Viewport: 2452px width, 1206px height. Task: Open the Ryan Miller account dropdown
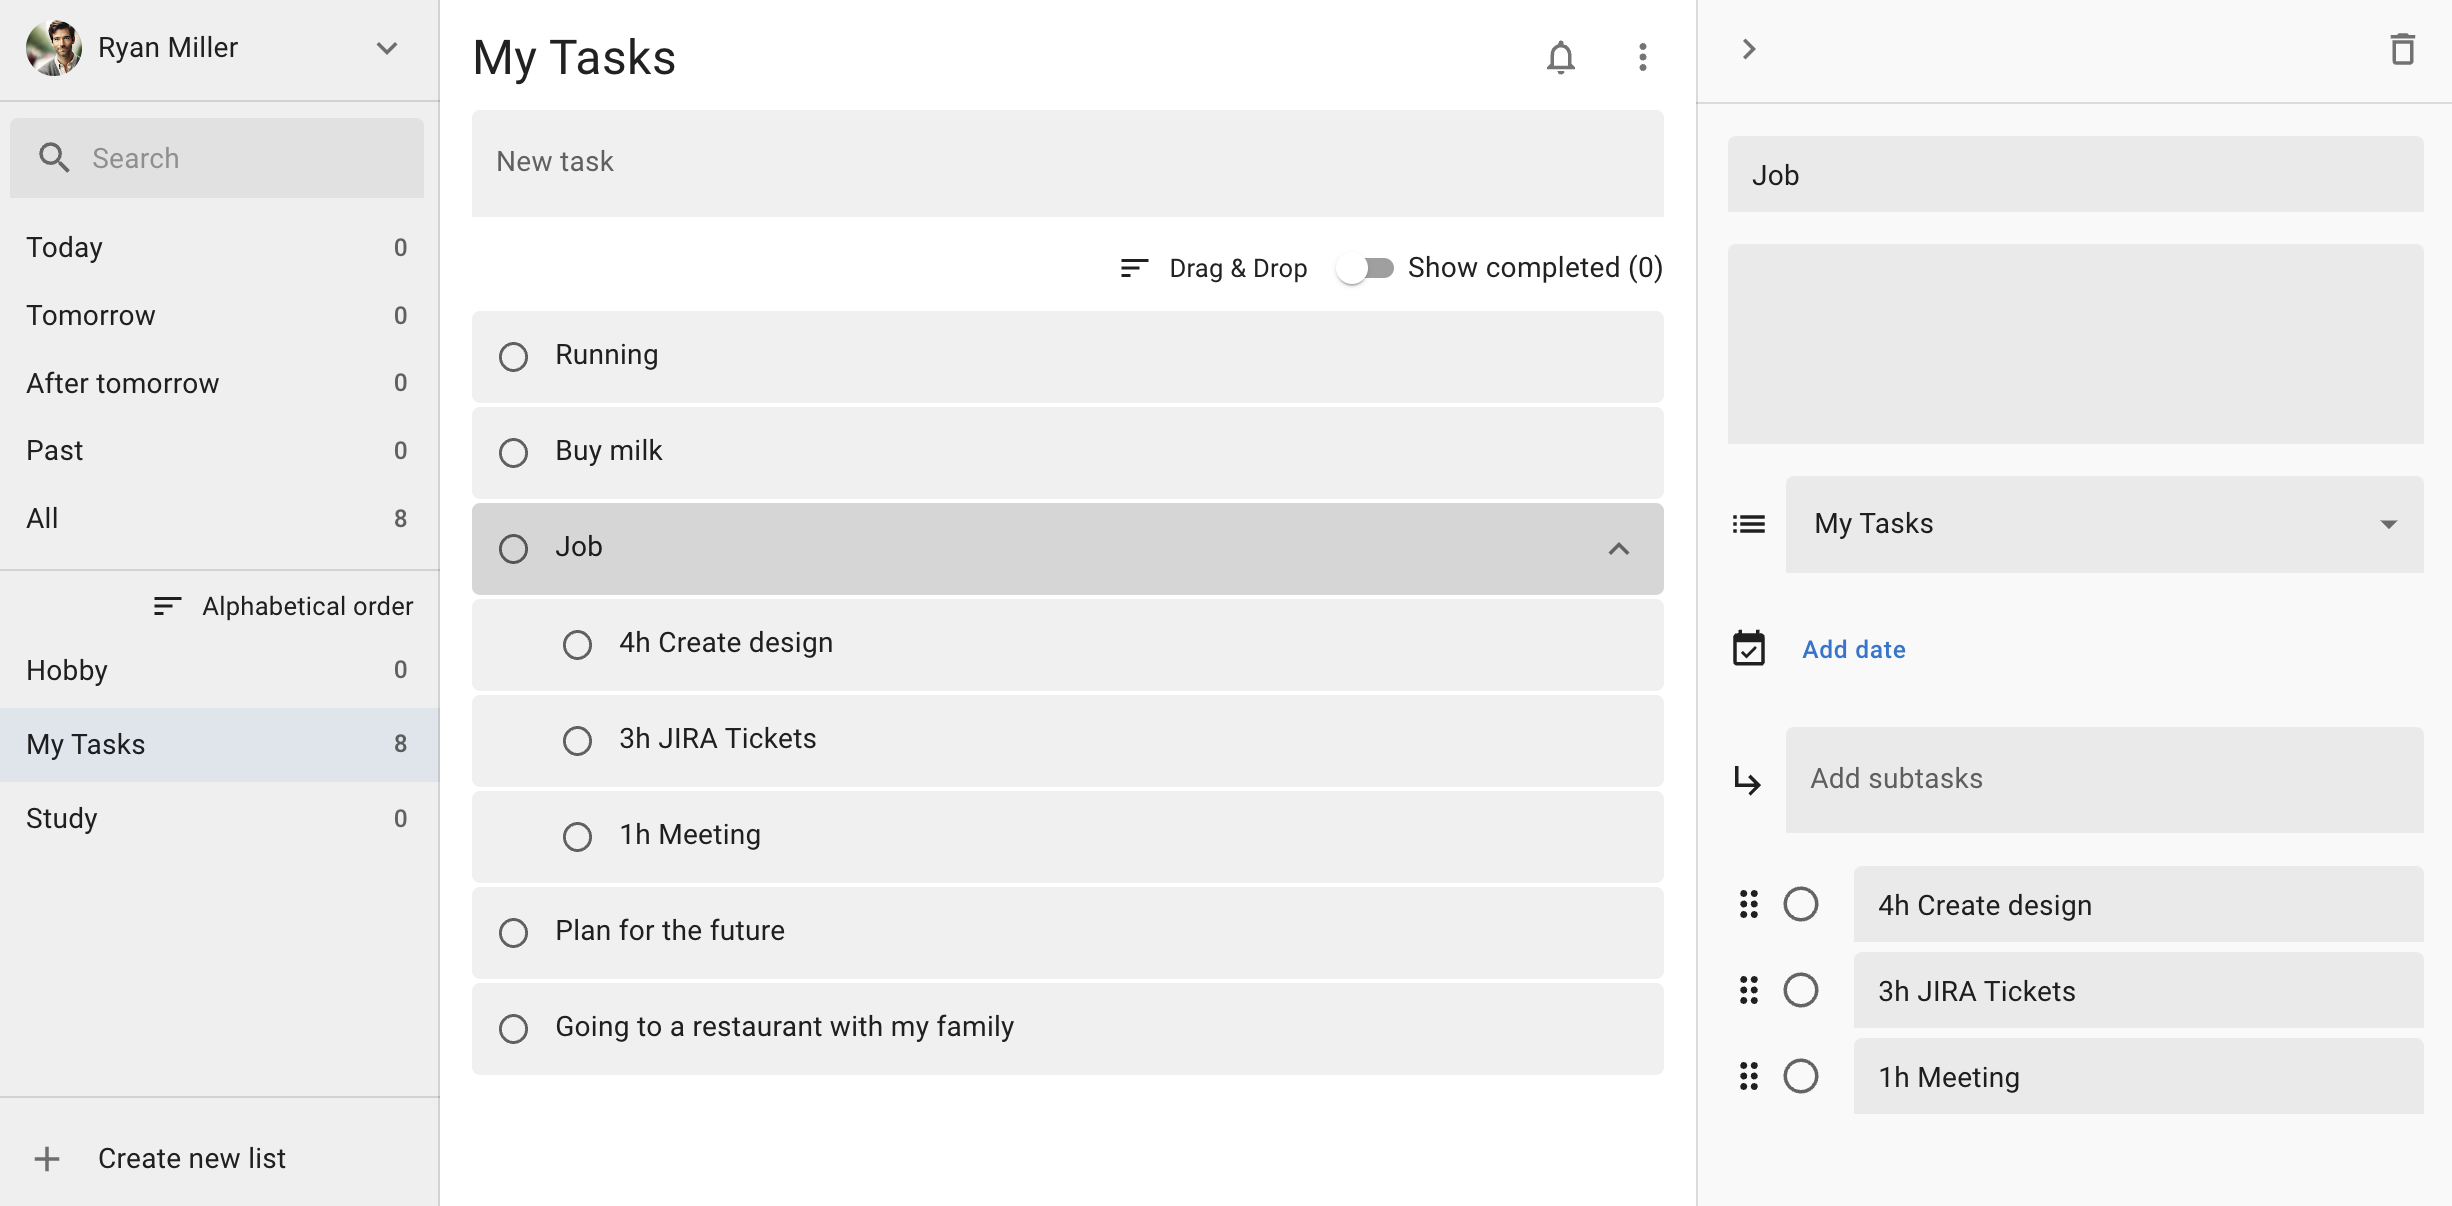388,47
